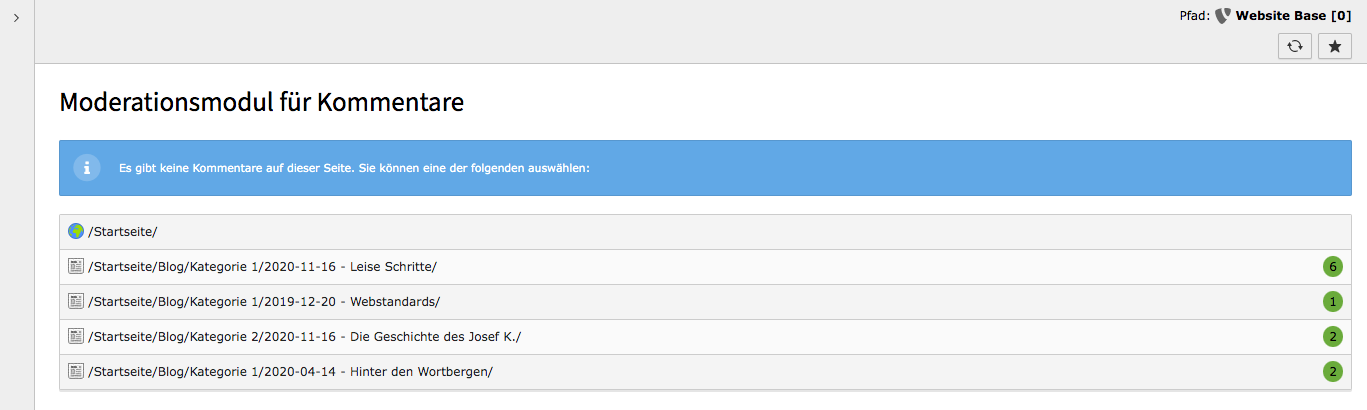Click the green badge showing 1 comment
The image size is (1367, 410).
(x=1332, y=302)
